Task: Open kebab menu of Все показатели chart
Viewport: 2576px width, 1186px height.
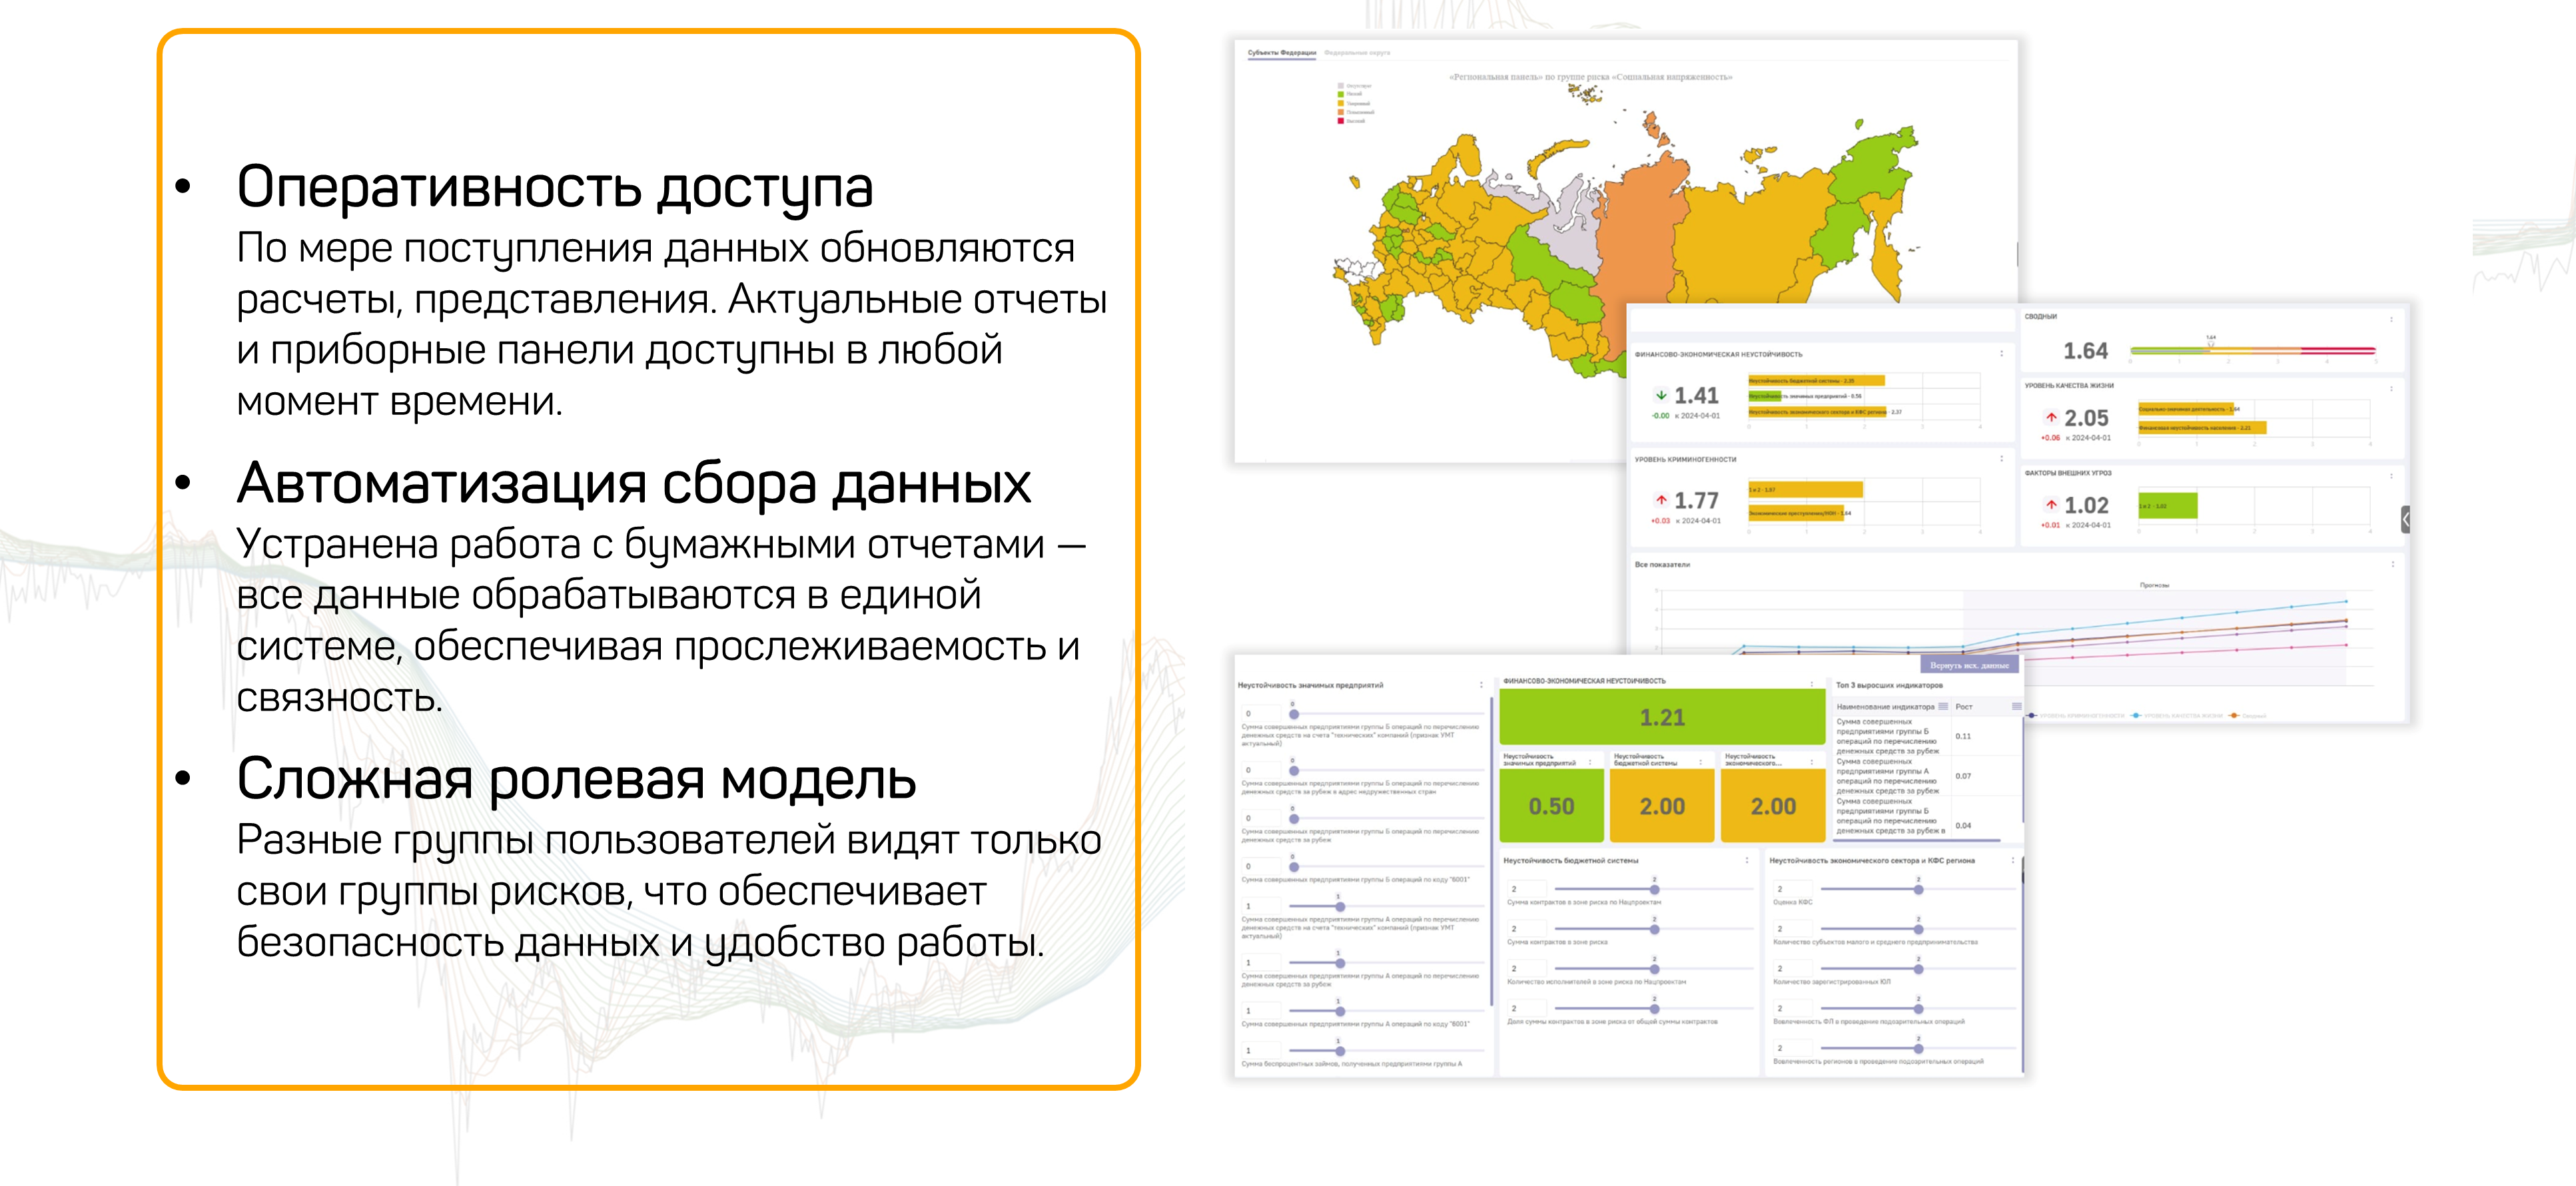Action: (2392, 564)
